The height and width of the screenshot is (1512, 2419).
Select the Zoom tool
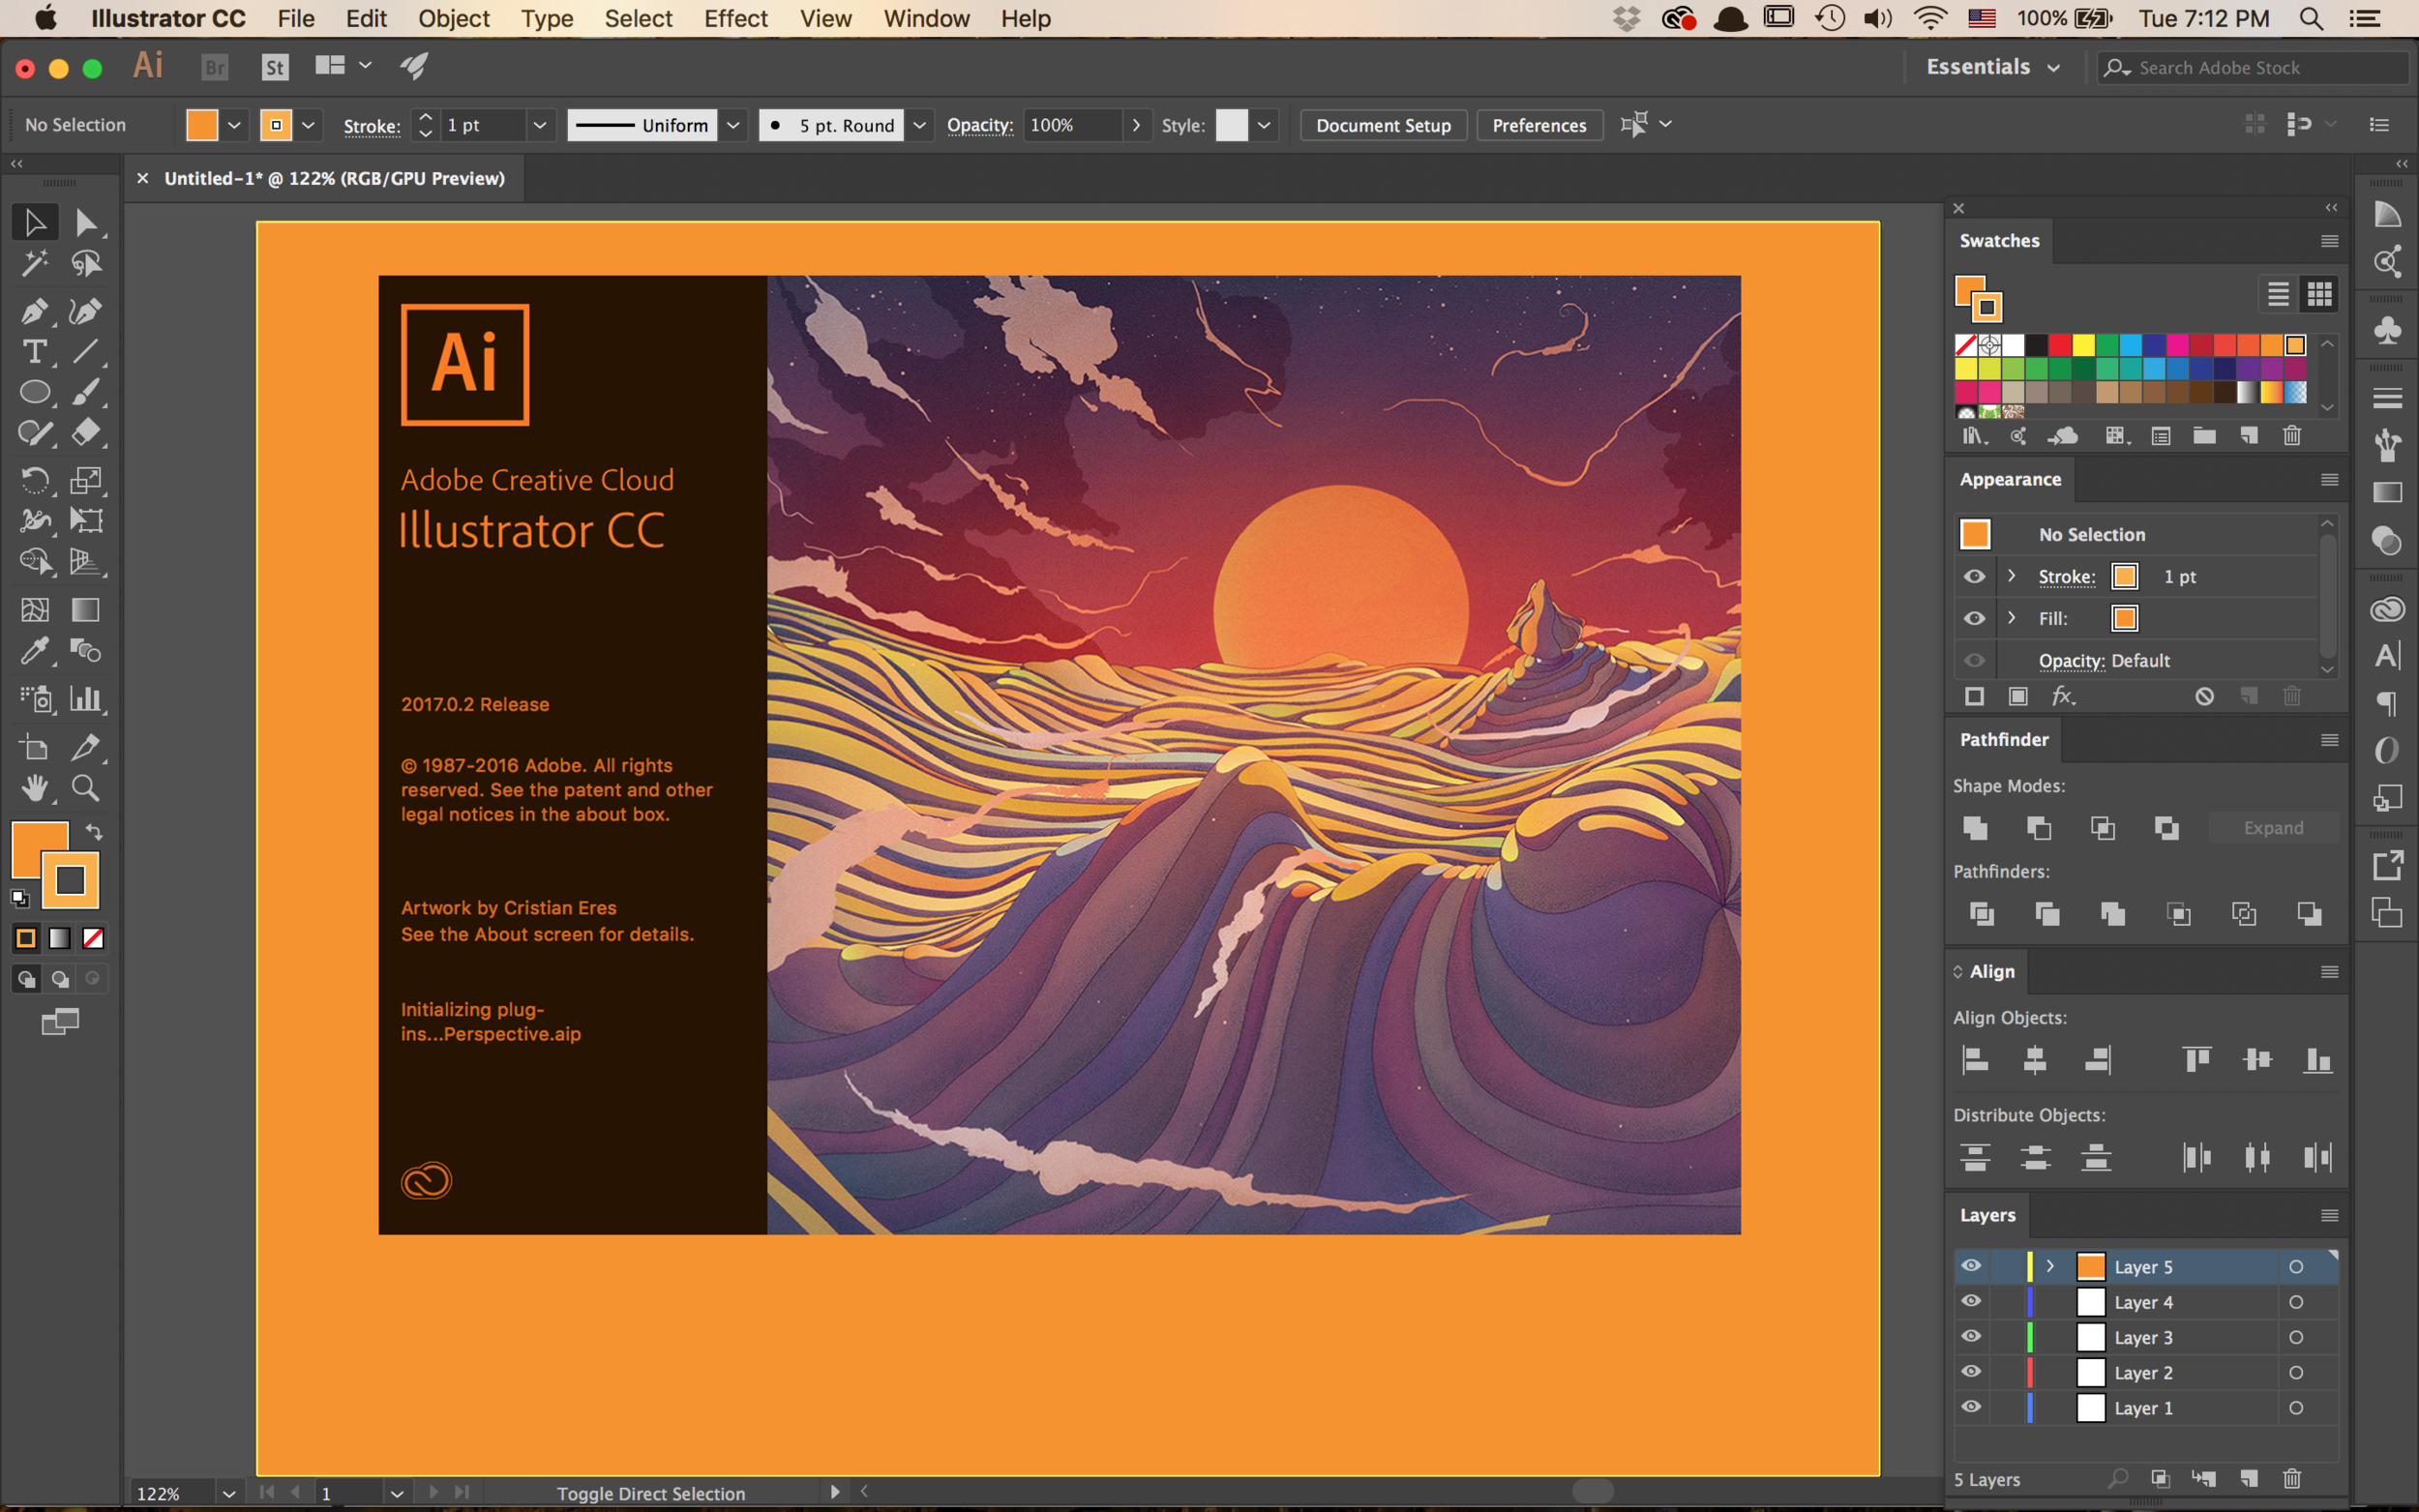point(85,789)
